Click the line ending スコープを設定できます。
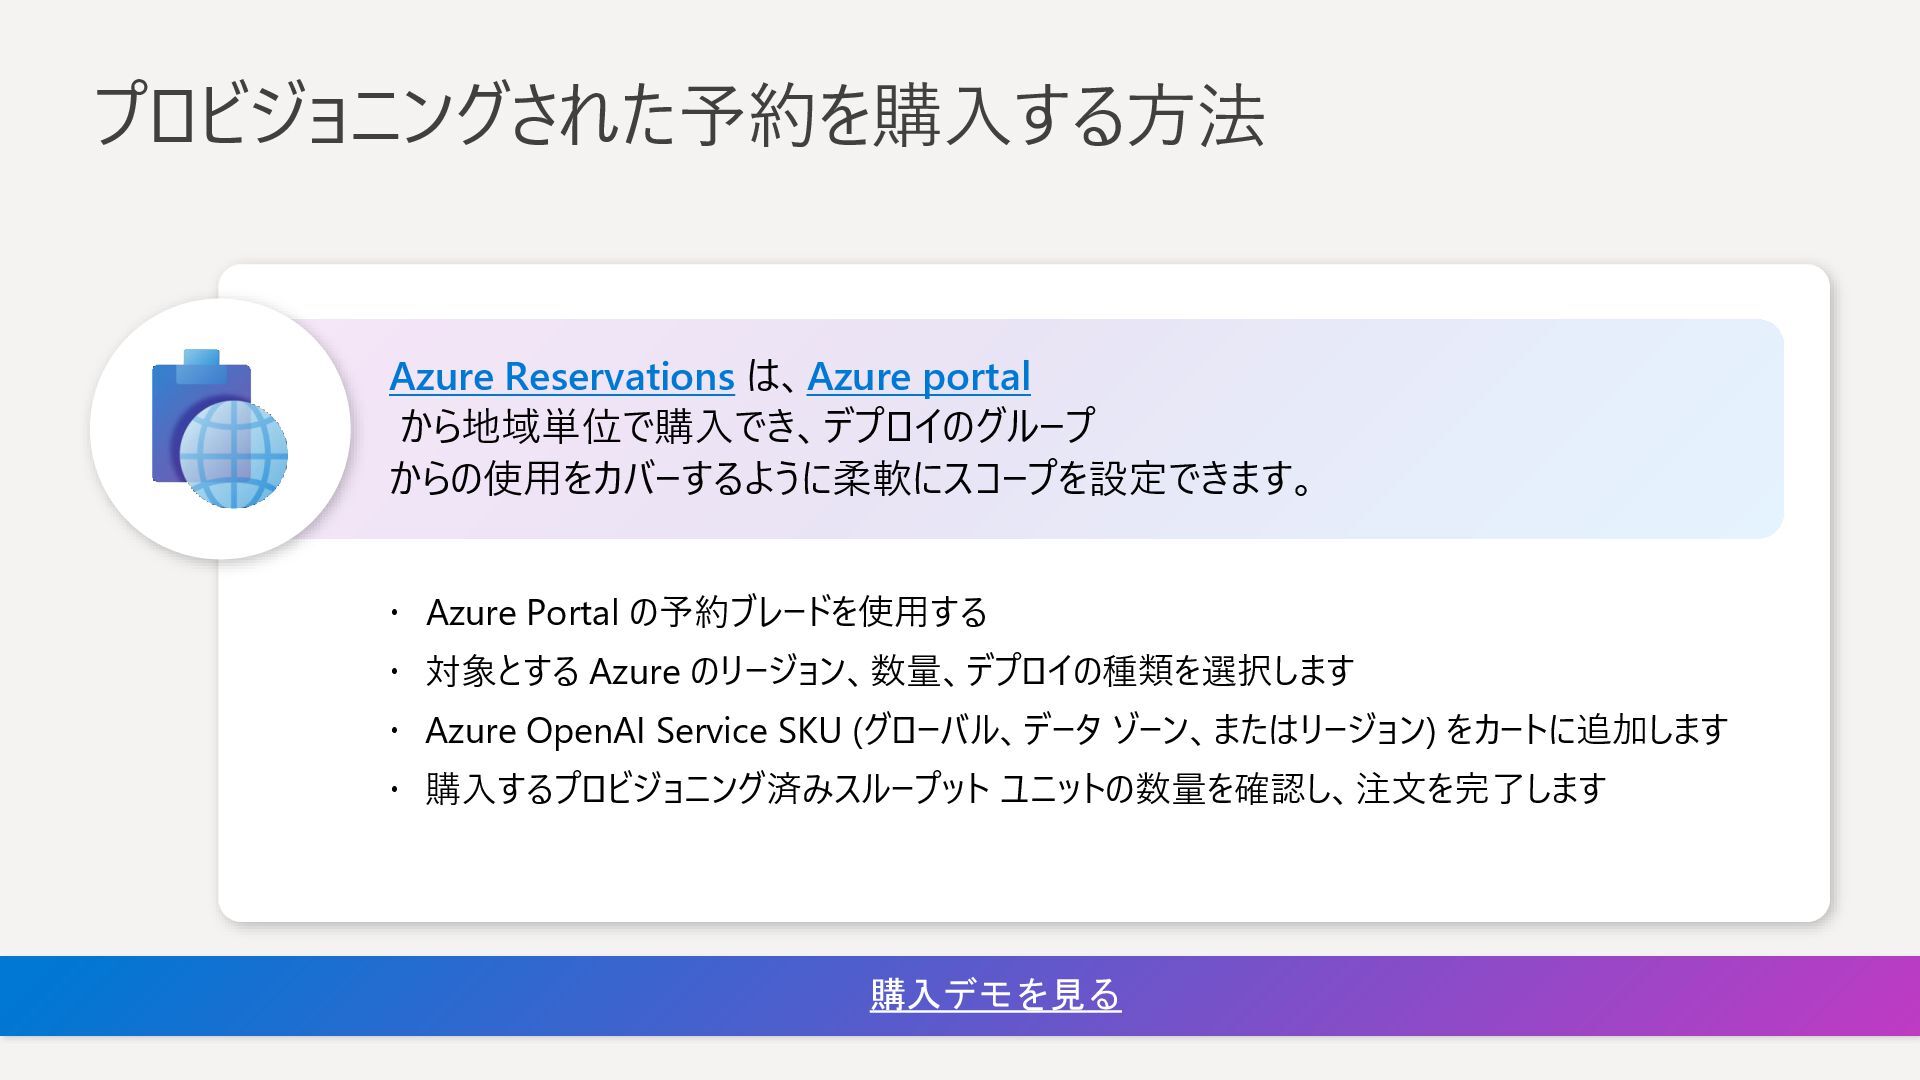Image resolution: width=1920 pixels, height=1080 pixels. coord(850,479)
